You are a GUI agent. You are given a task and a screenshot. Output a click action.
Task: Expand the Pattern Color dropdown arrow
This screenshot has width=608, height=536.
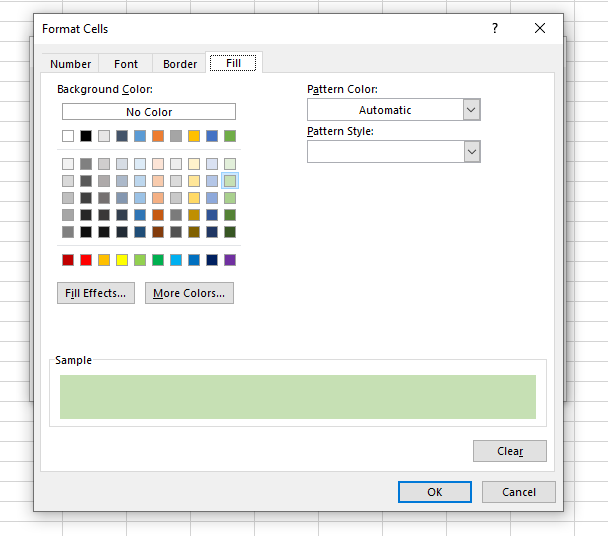coord(472,110)
